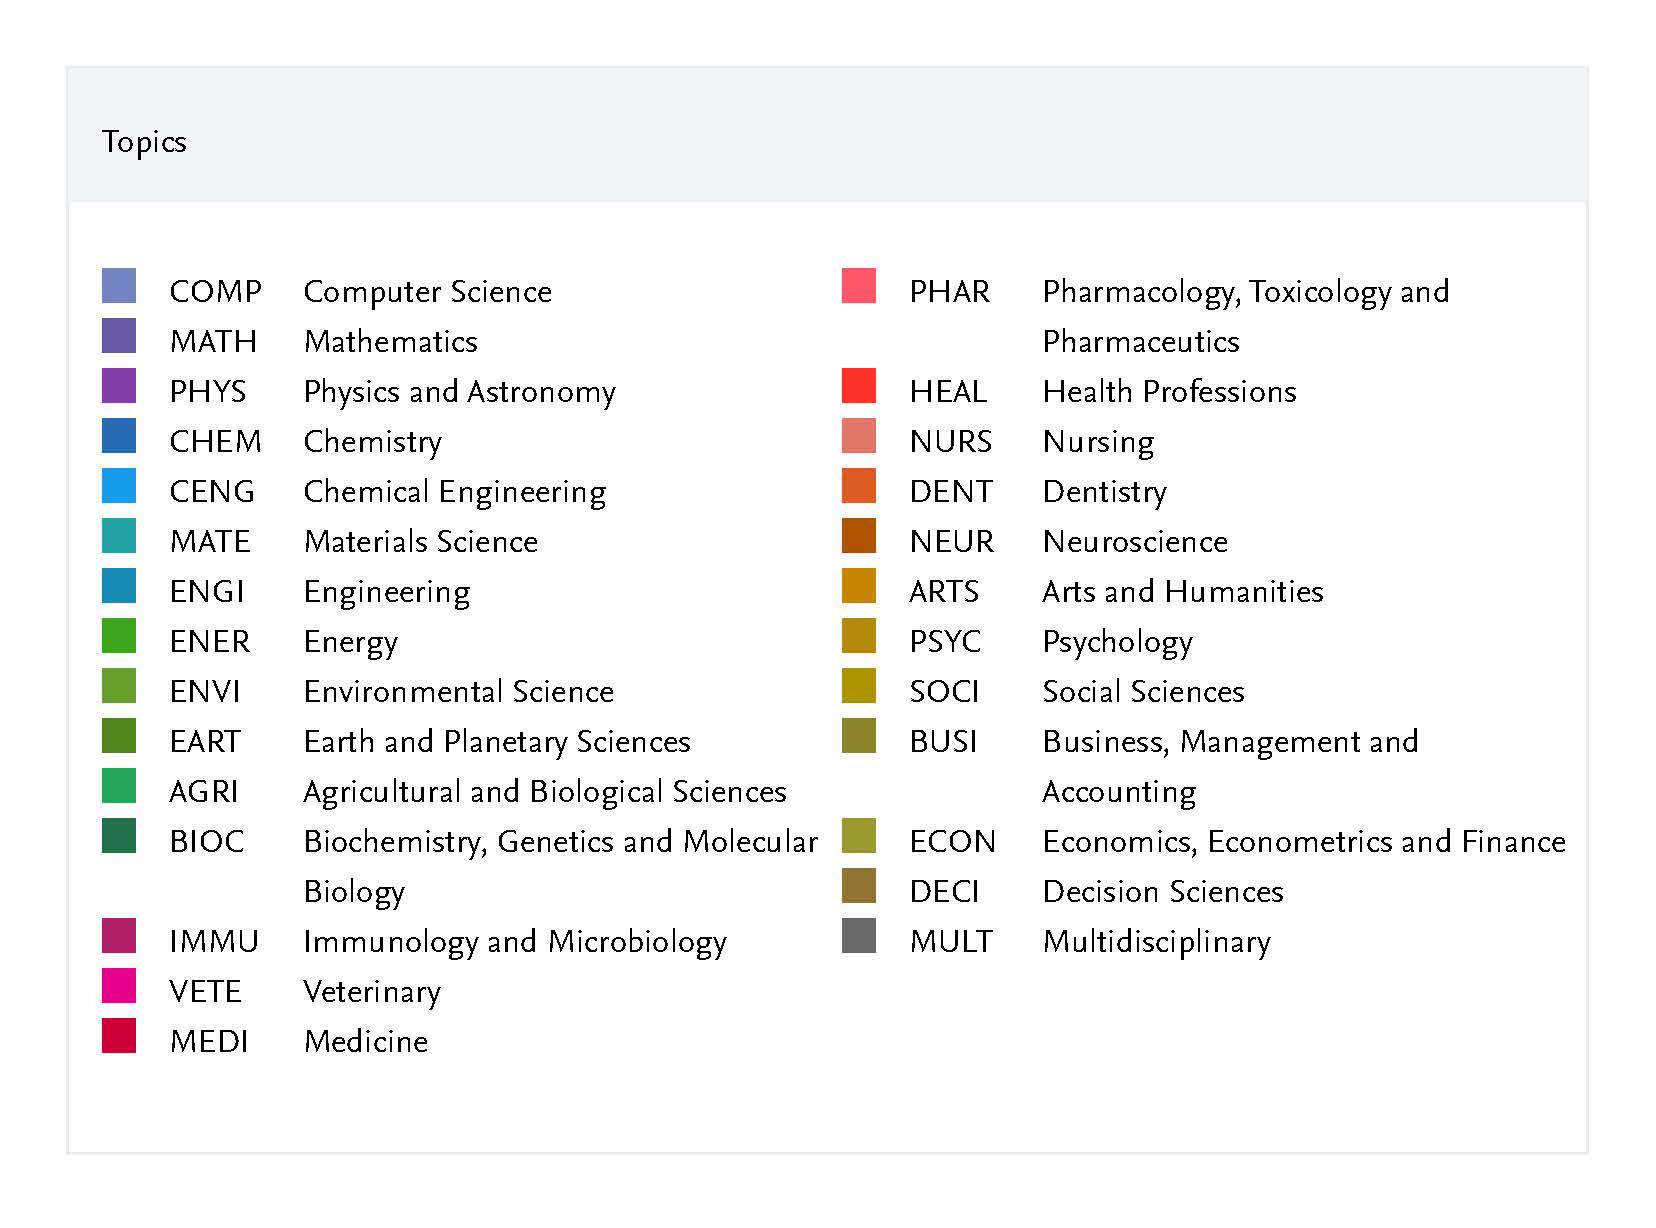This screenshot has width=1656, height=1228.
Task: Click the Topics panel header
Action: pos(144,142)
